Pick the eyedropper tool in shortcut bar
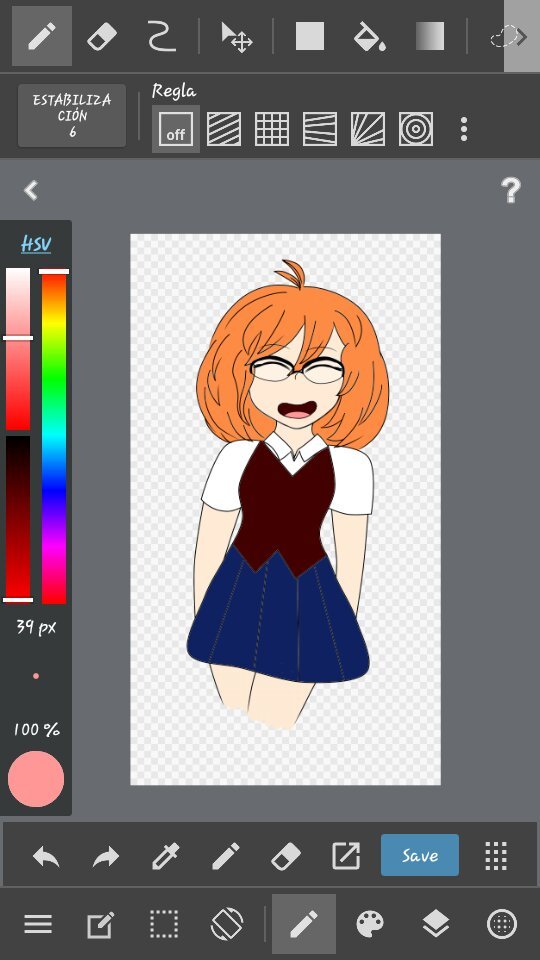Image resolution: width=540 pixels, height=960 pixels. pos(165,855)
